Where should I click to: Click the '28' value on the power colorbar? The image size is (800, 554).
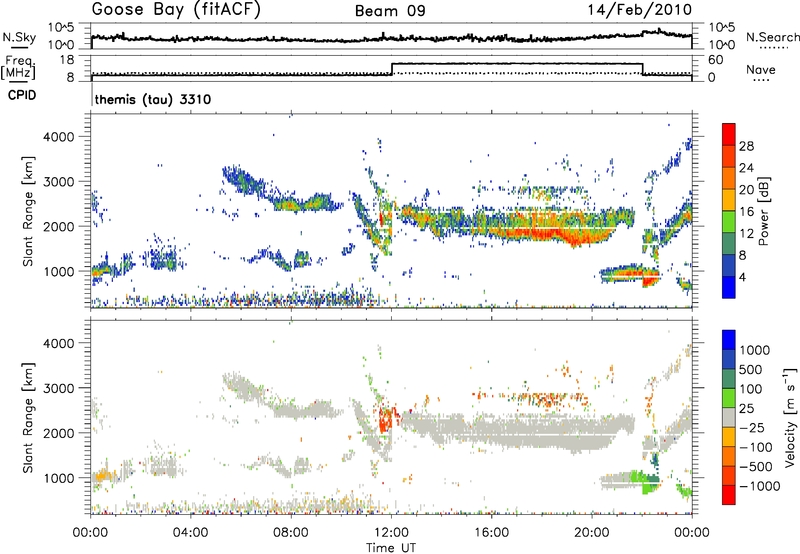point(746,146)
